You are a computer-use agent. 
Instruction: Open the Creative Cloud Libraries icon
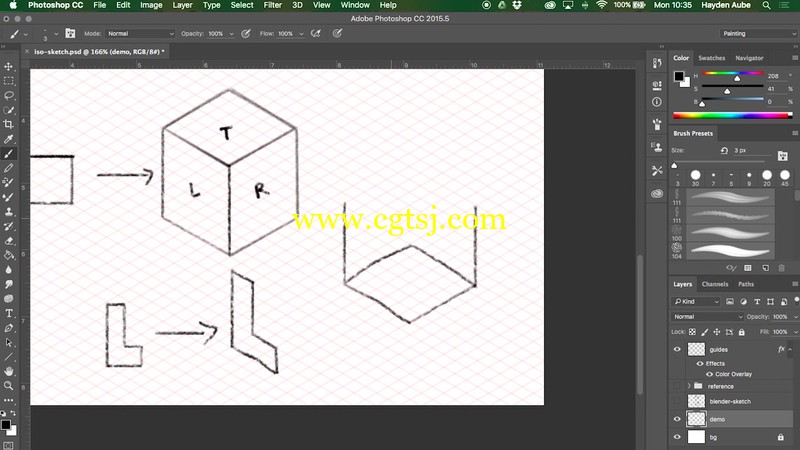pyautogui.click(x=657, y=193)
